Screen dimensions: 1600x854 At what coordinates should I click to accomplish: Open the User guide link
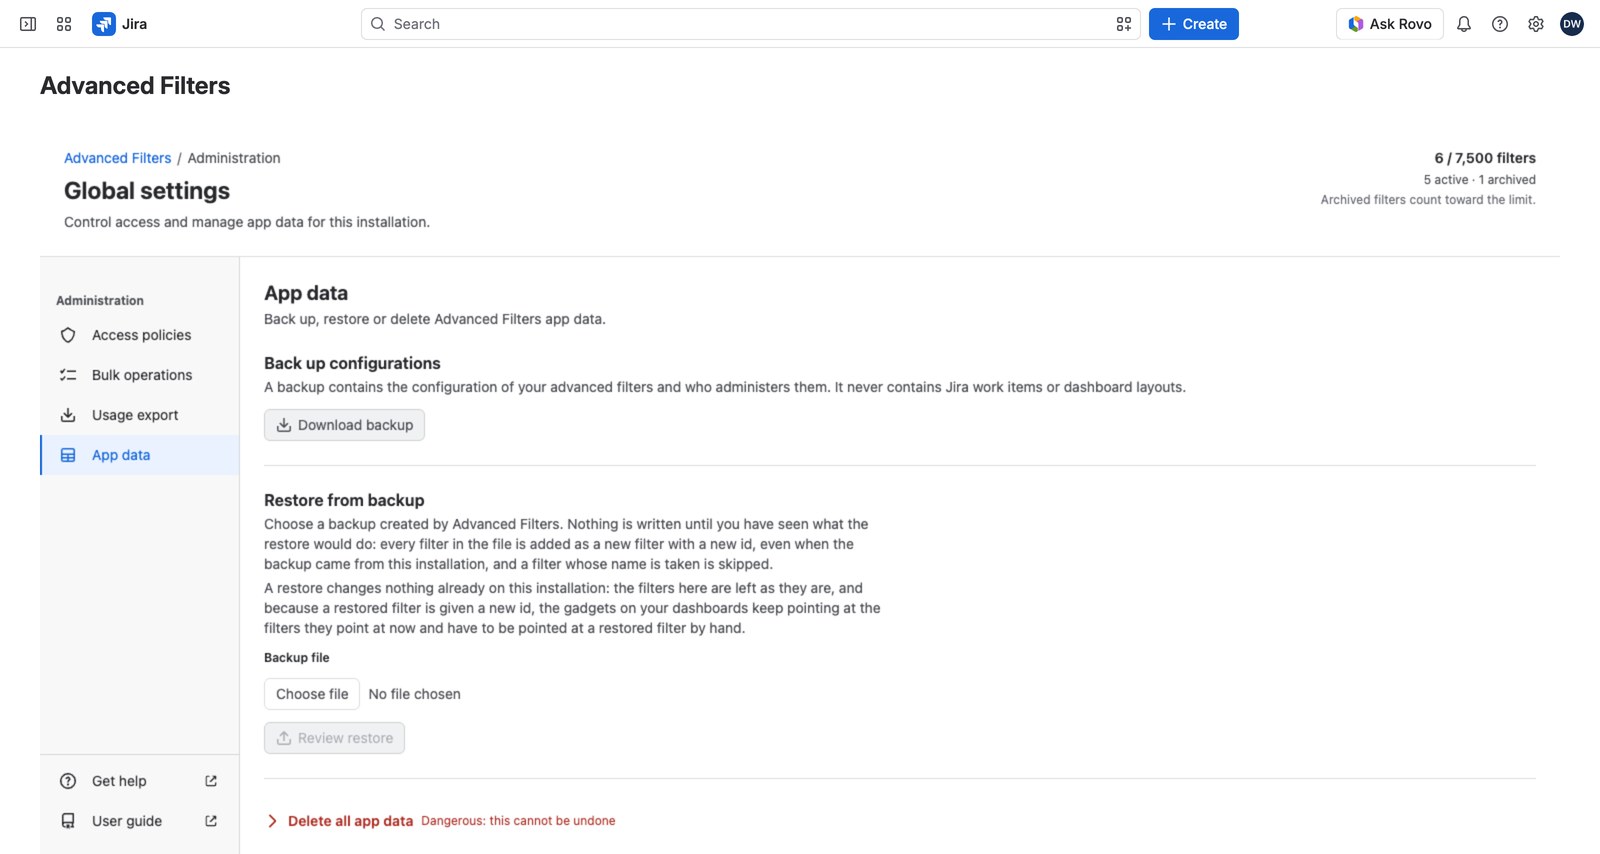click(x=140, y=821)
